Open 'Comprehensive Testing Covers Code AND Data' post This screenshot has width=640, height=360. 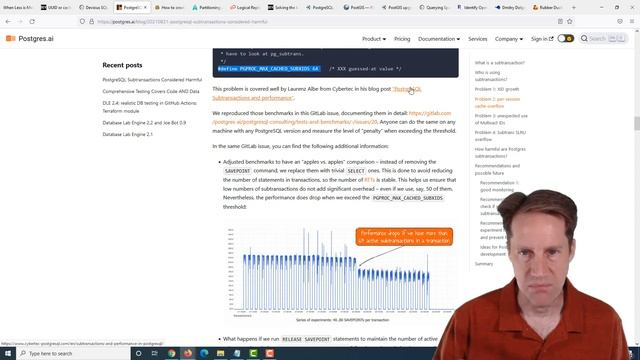tap(151, 91)
